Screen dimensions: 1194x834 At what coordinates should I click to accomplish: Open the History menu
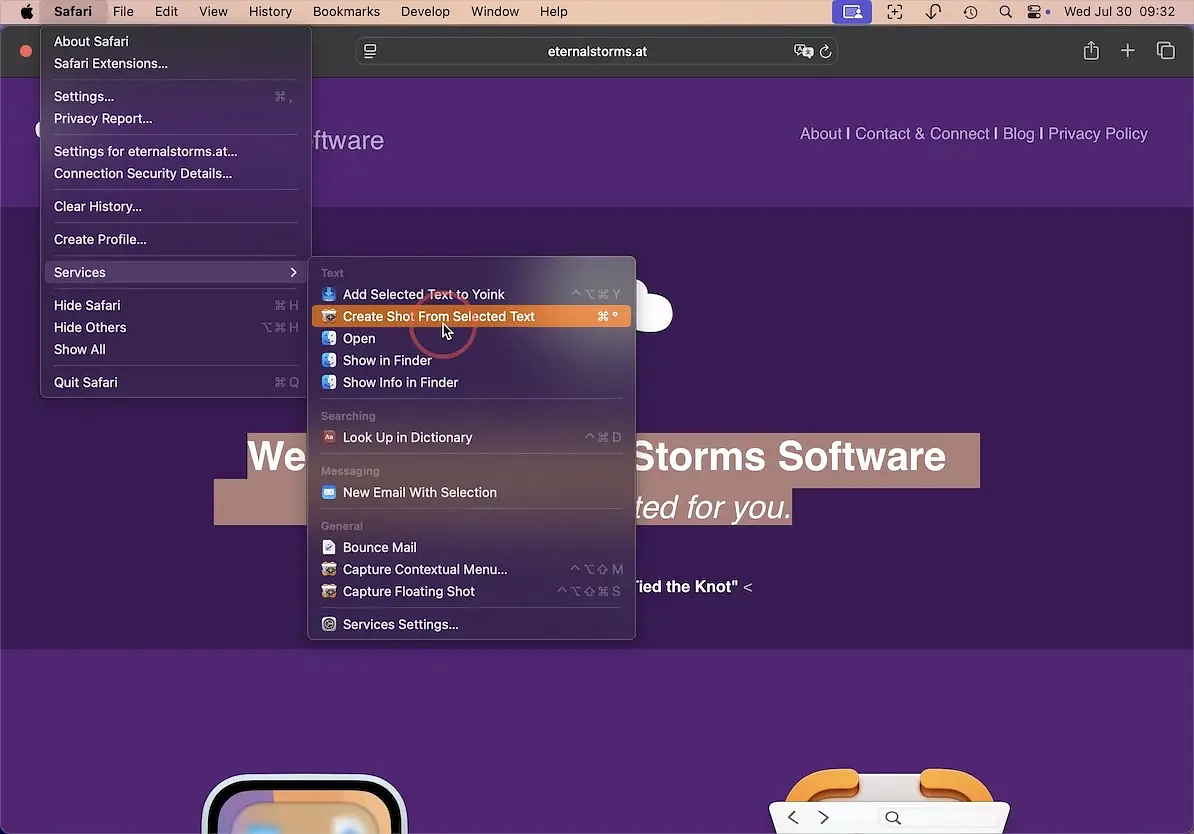(x=270, y=12)
